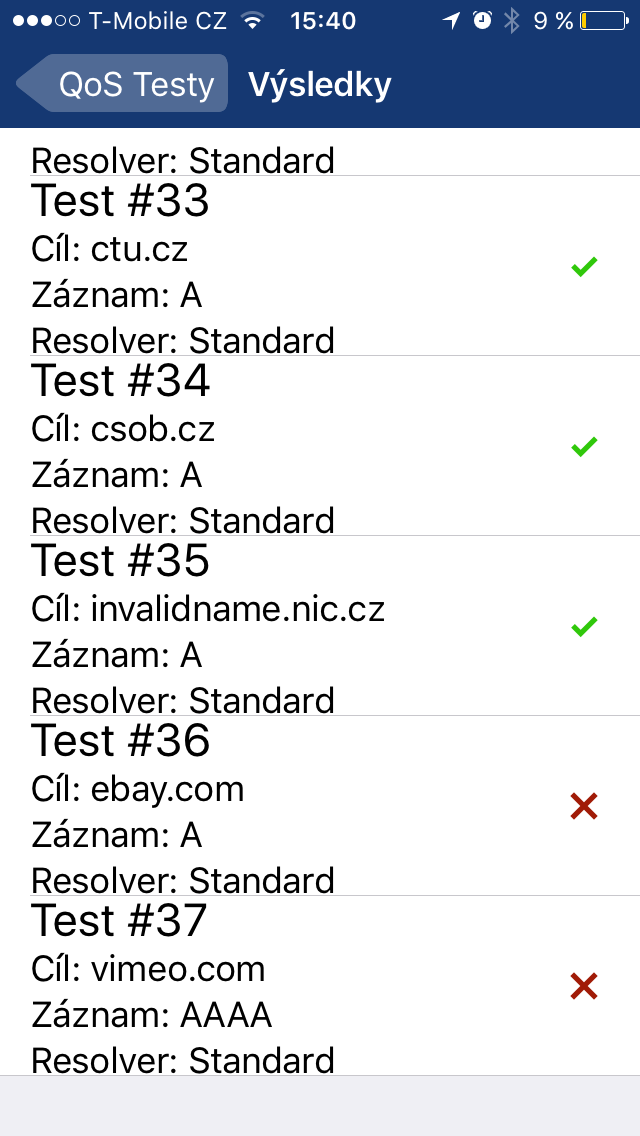The height and width of the screenshot is (1136, 640).
Task: Tap the red cross for Test #36
Action: (x=584, y=806)
